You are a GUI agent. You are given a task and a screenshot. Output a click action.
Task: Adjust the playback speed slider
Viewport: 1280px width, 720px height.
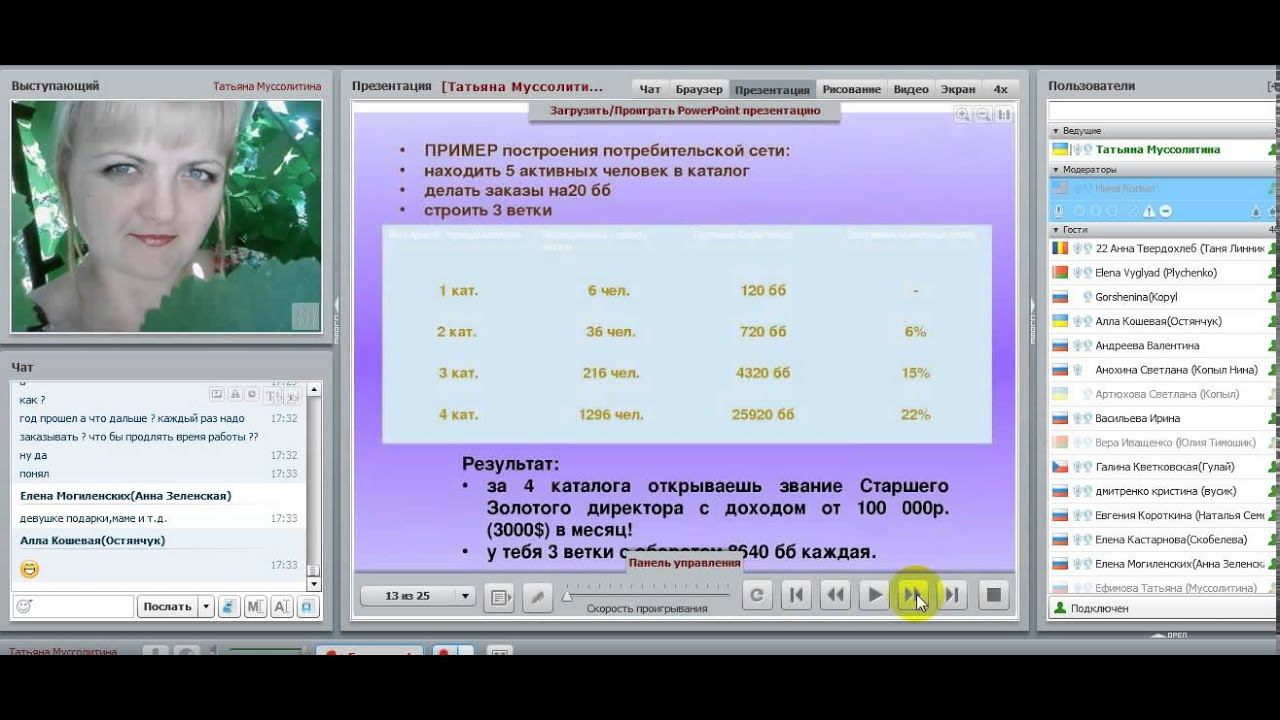pyautogui.click(x=567, y=595)
